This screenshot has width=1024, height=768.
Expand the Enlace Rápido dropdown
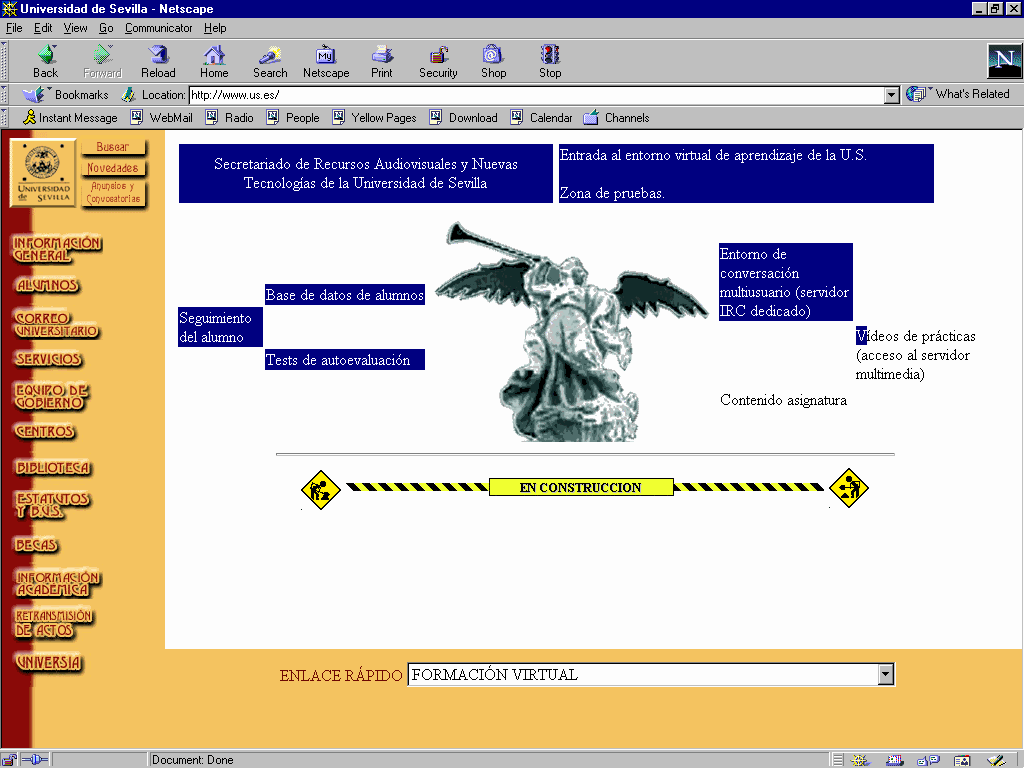pyautogui.click(x=885, y=675)
